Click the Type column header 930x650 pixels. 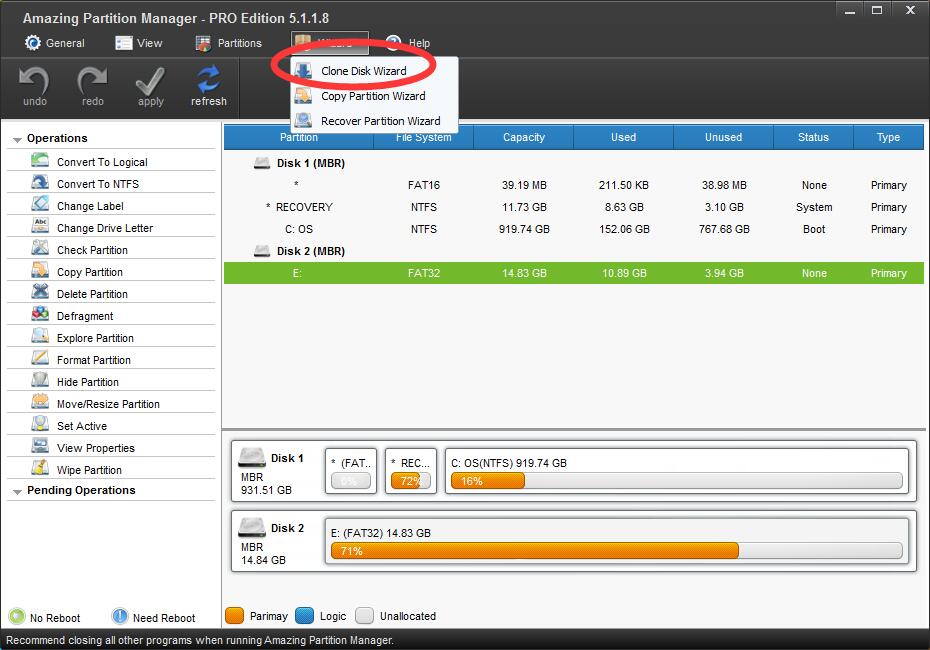pos(888,137)
